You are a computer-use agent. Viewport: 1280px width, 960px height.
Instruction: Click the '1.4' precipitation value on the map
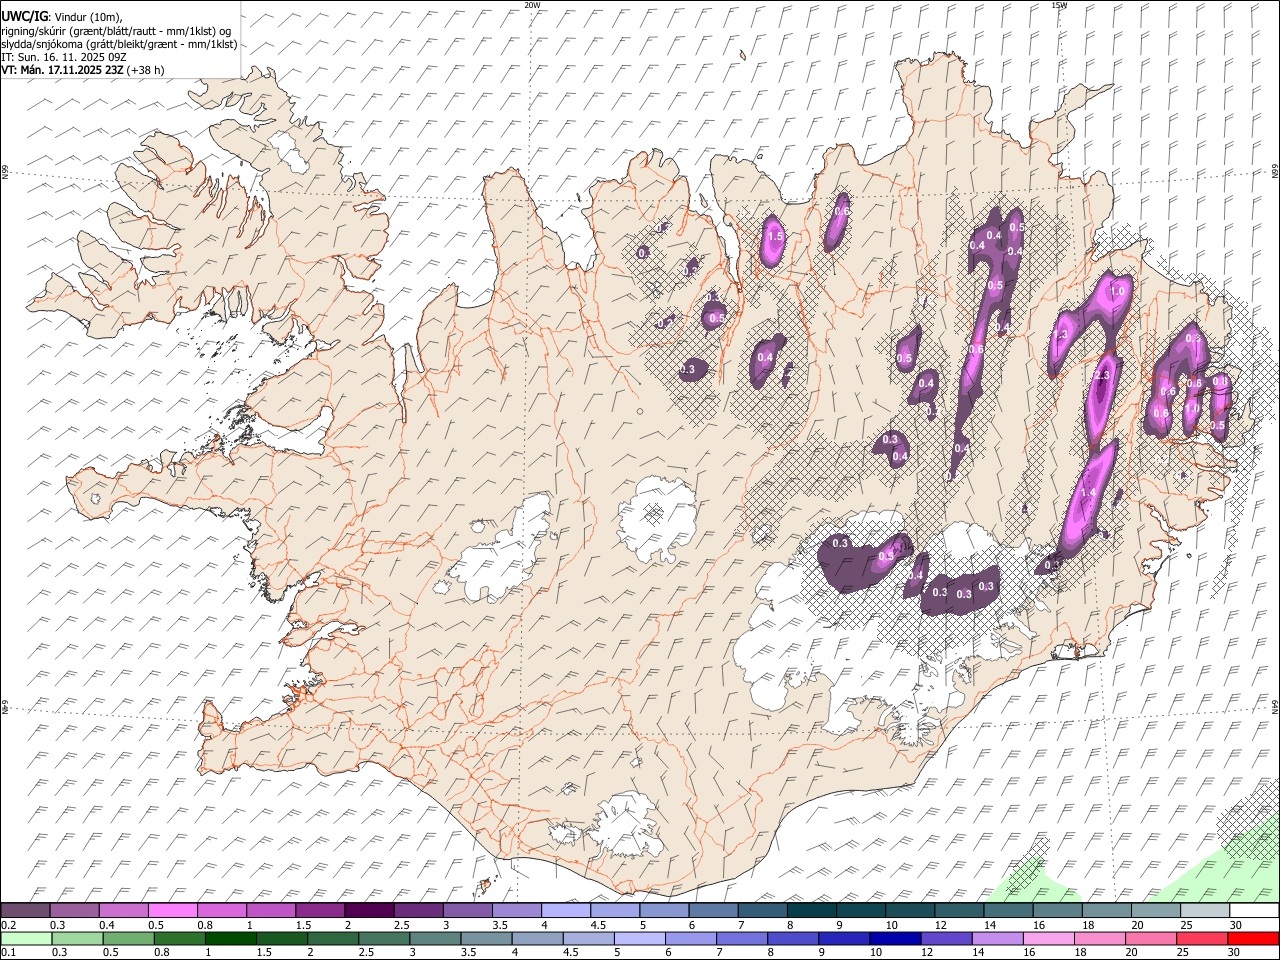click(x=1089, y=493)
